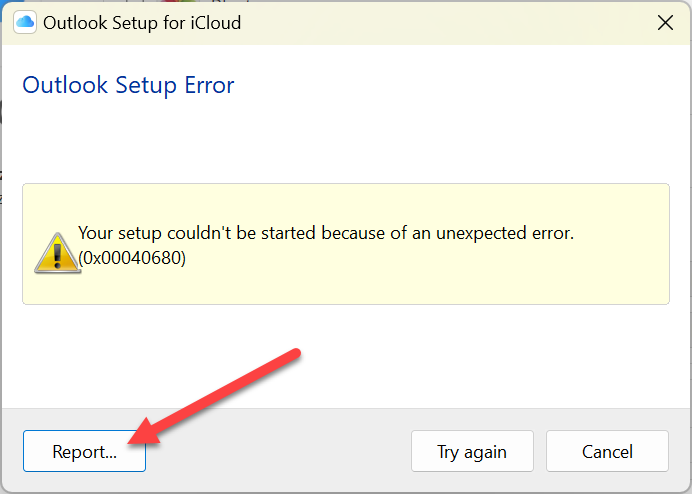Click the error code (0x00040680) text

132,258
